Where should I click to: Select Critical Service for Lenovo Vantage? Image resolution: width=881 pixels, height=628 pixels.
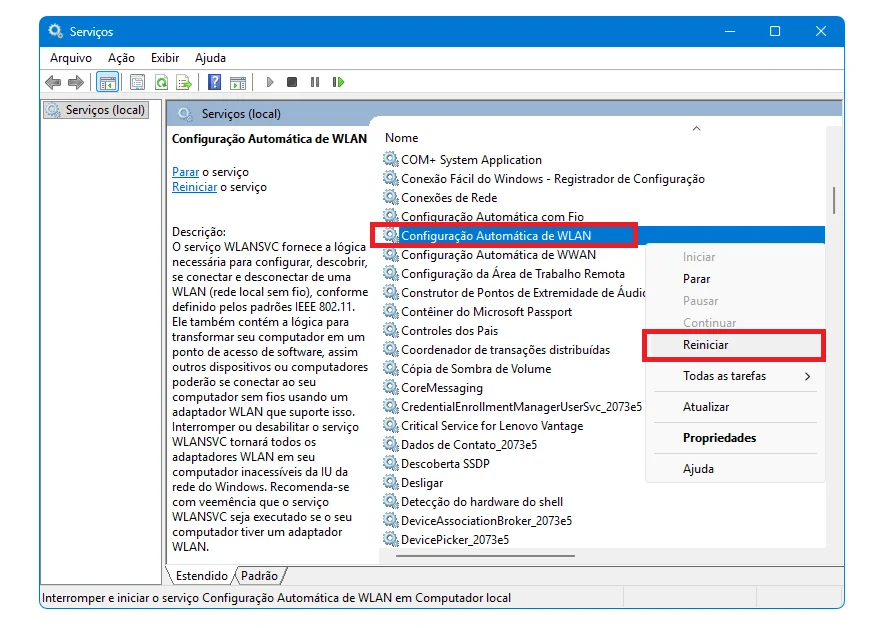point(492,426)
